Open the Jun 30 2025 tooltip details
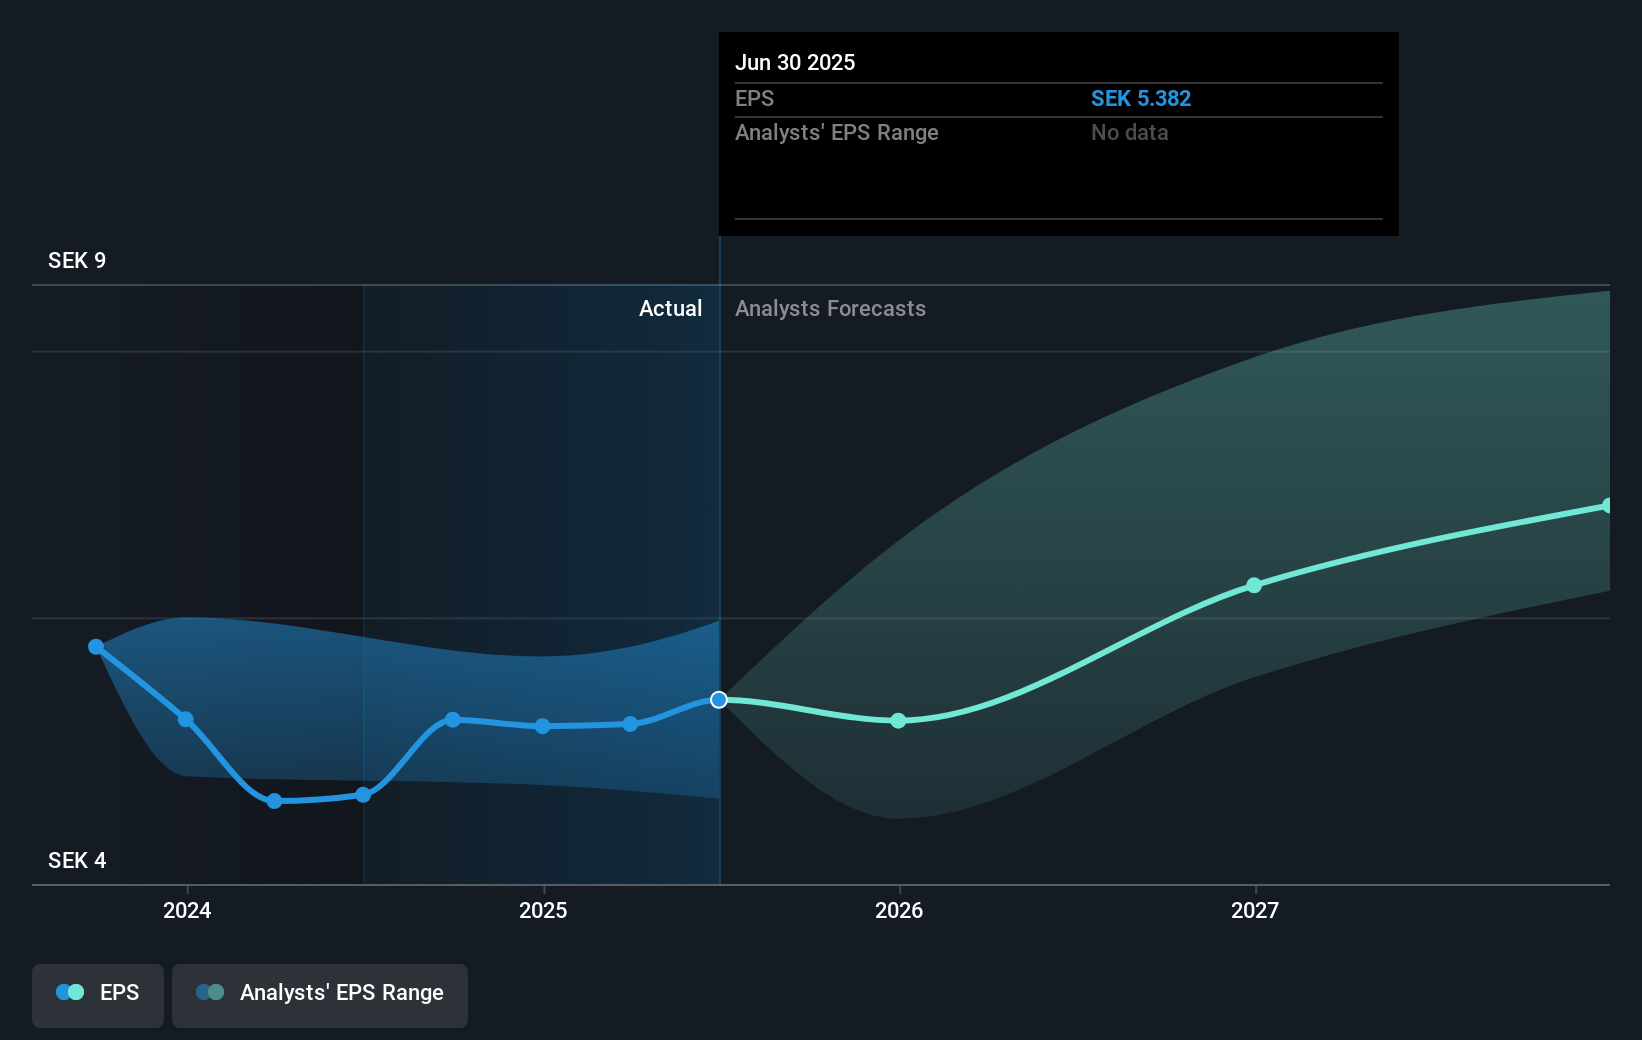The height and width of the screenshot is (1040, 1642). pos(796,62)
